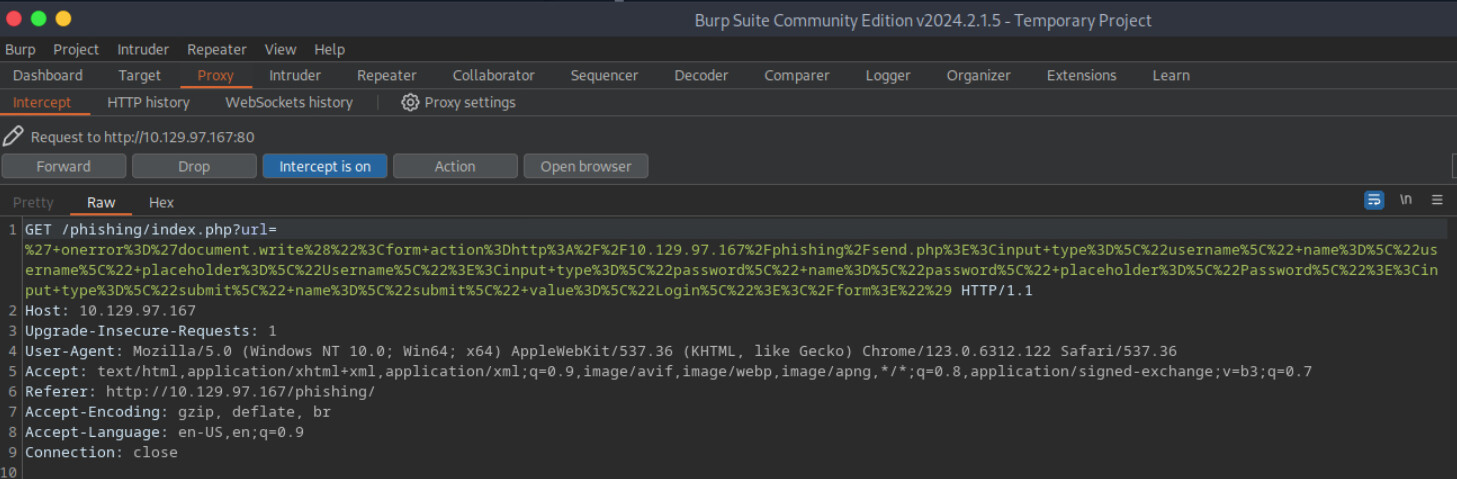Open the View menu

280,49
